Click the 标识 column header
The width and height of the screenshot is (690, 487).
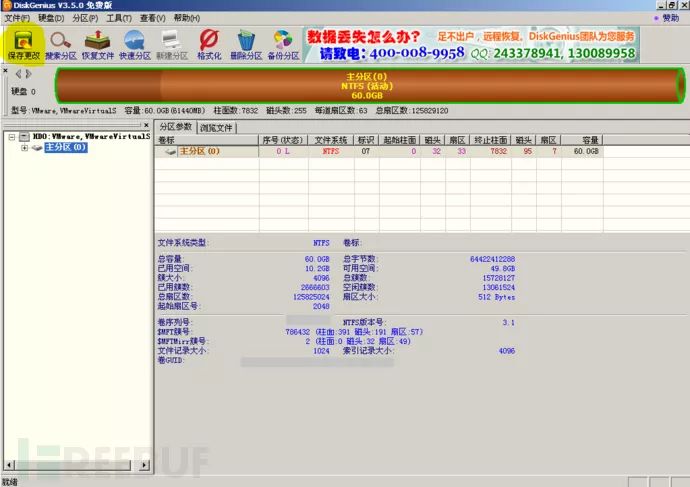pyautogui.click(x=366, y=140)
